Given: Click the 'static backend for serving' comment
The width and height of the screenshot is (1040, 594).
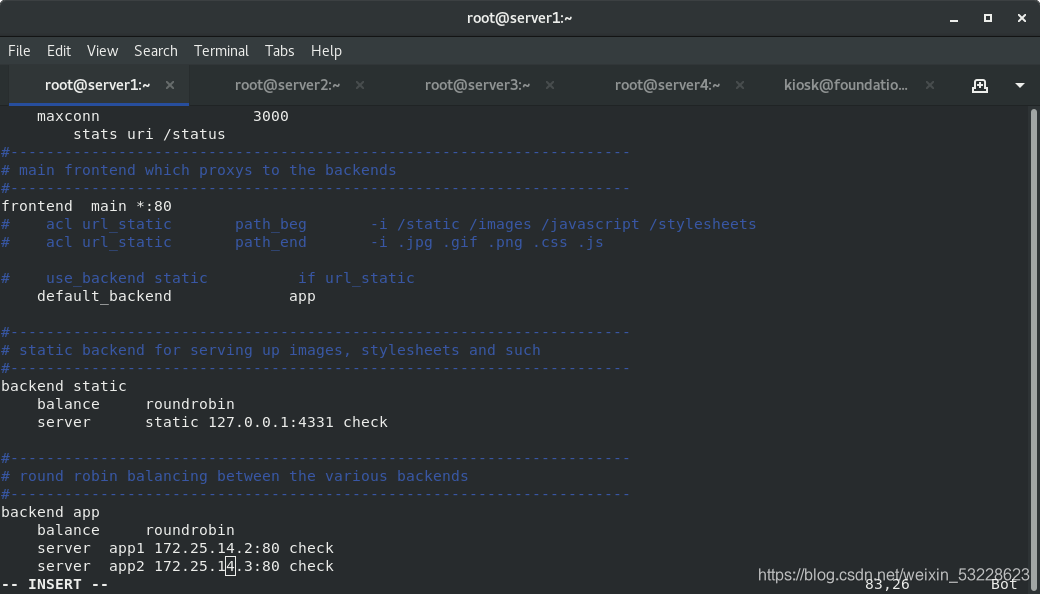Looking at the screenshot, I should 271,350.
